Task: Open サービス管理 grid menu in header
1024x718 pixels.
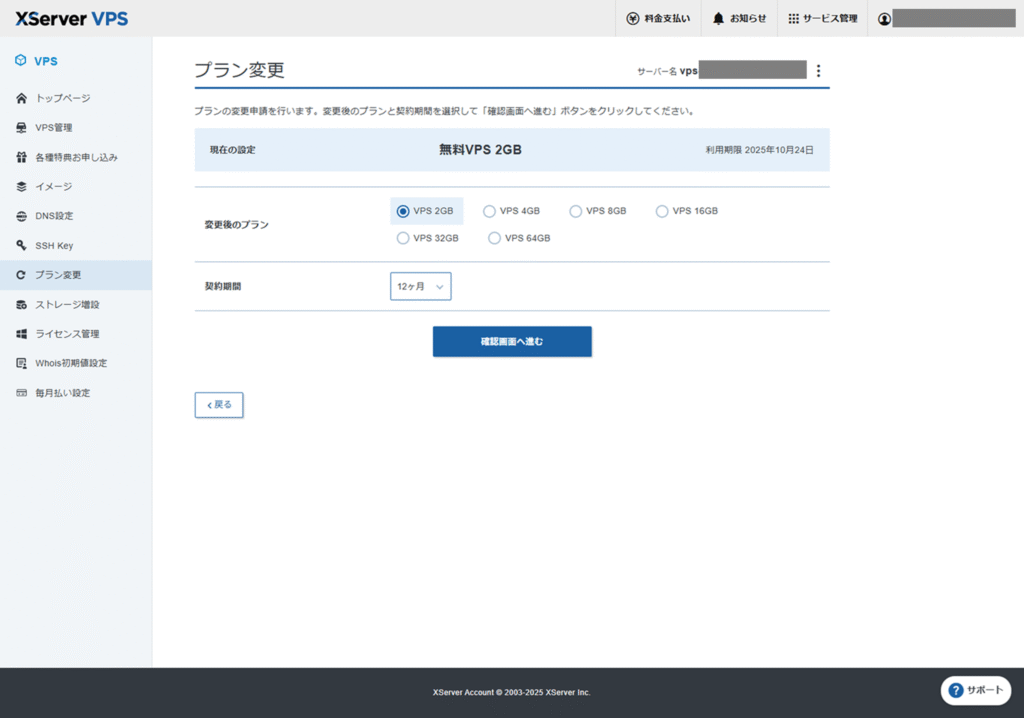Action: 822,18
